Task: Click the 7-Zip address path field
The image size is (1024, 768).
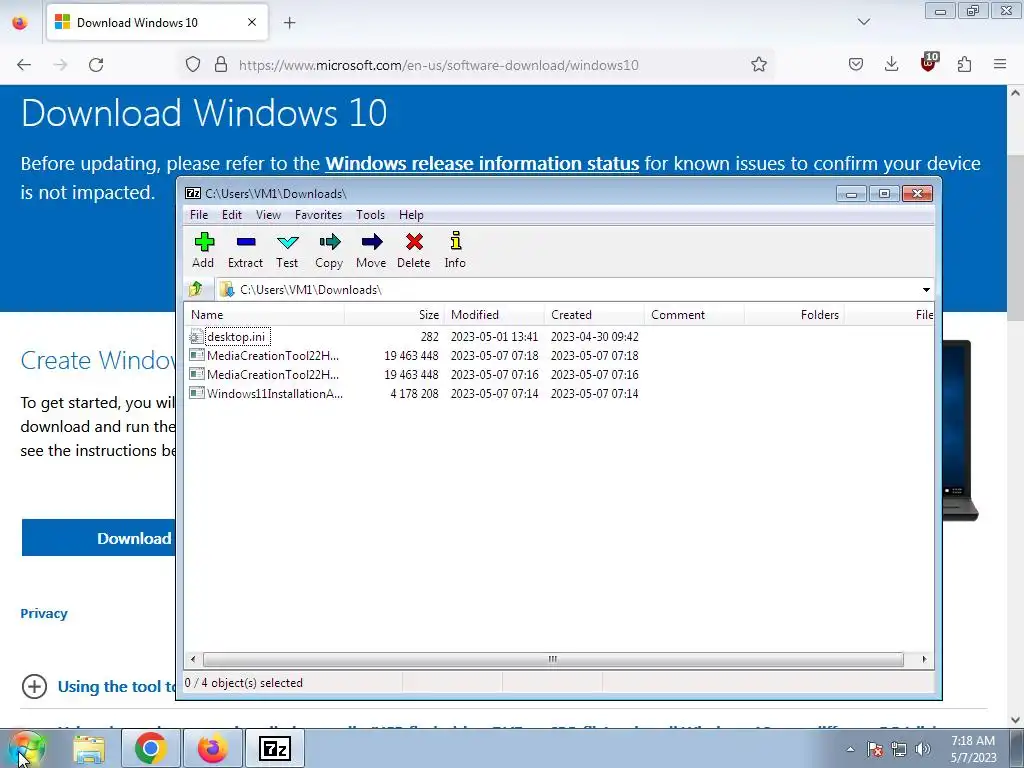Action: coord(568,289)
